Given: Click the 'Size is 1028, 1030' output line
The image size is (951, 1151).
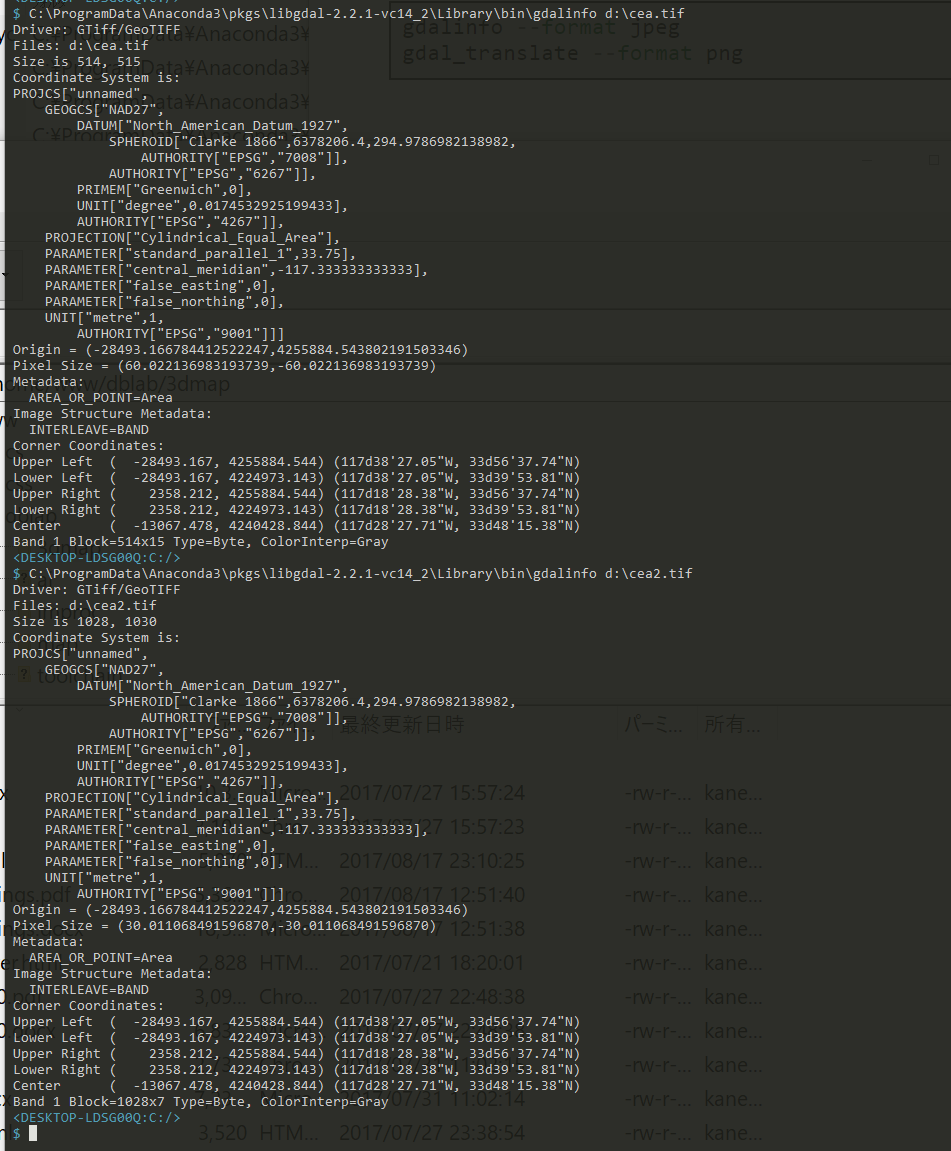Looking at the screenshot, I should (84, 622).
